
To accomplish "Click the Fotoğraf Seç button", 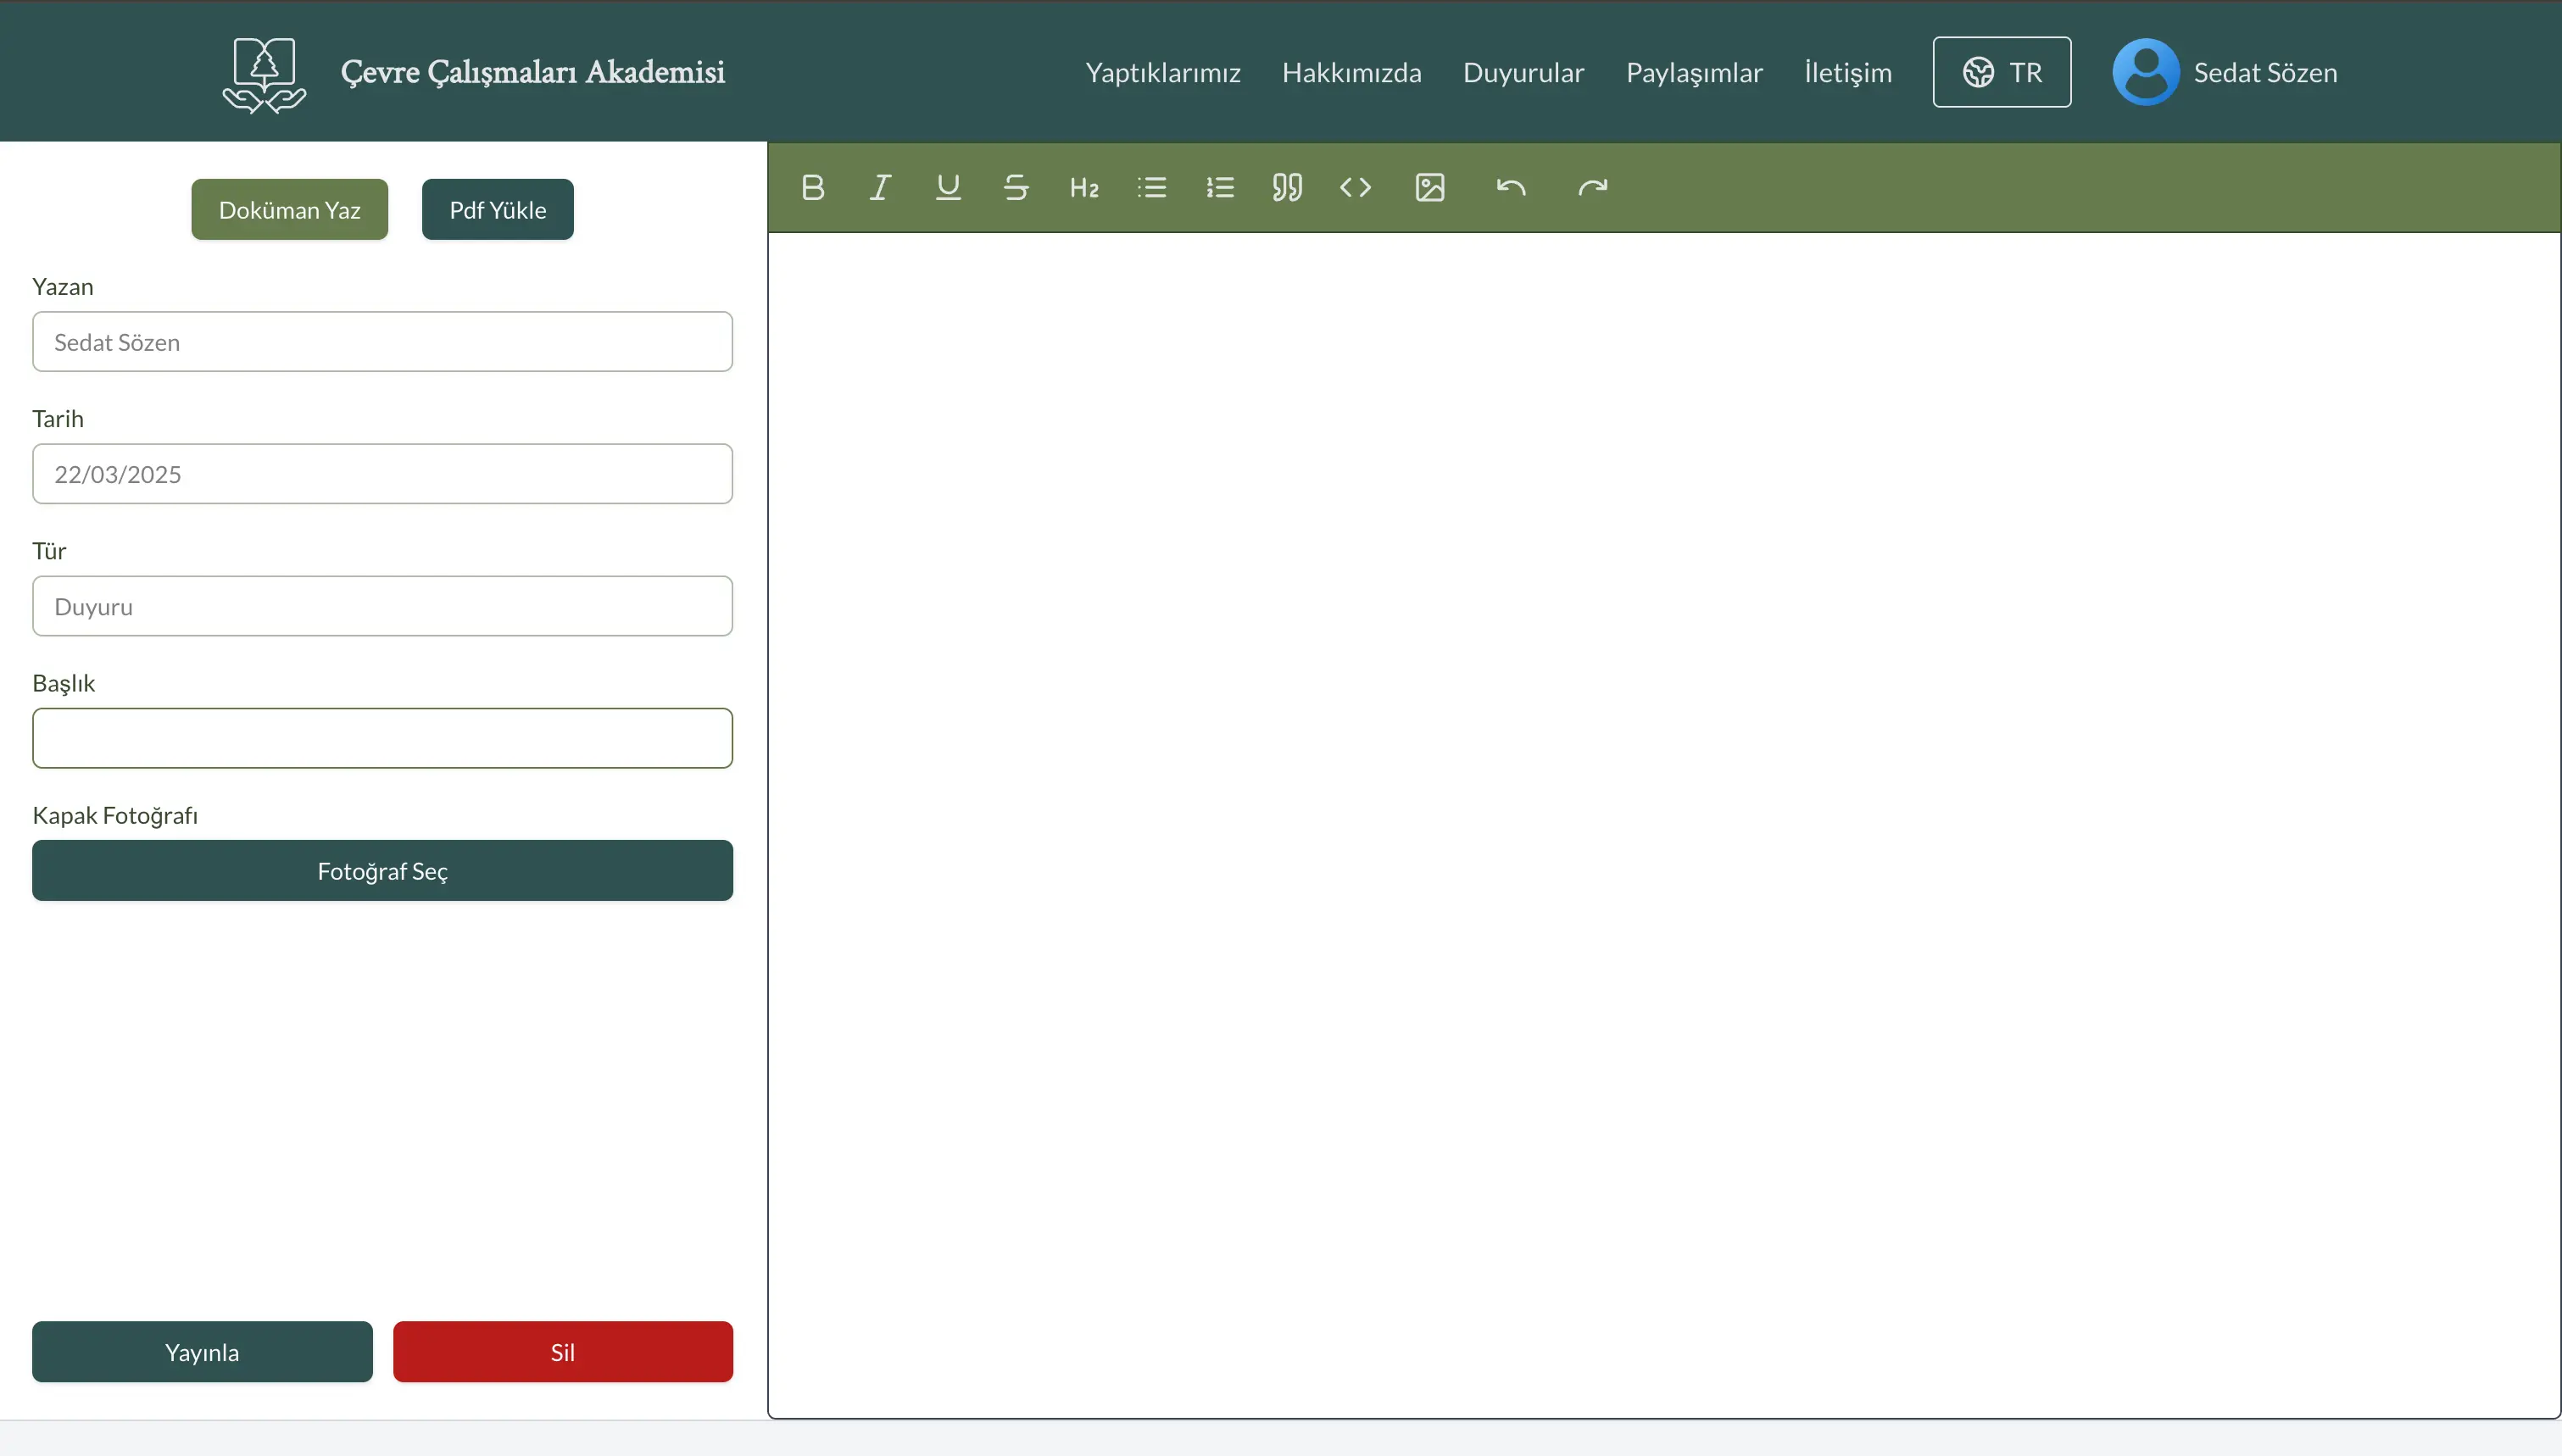I will (x=383, y=871).
